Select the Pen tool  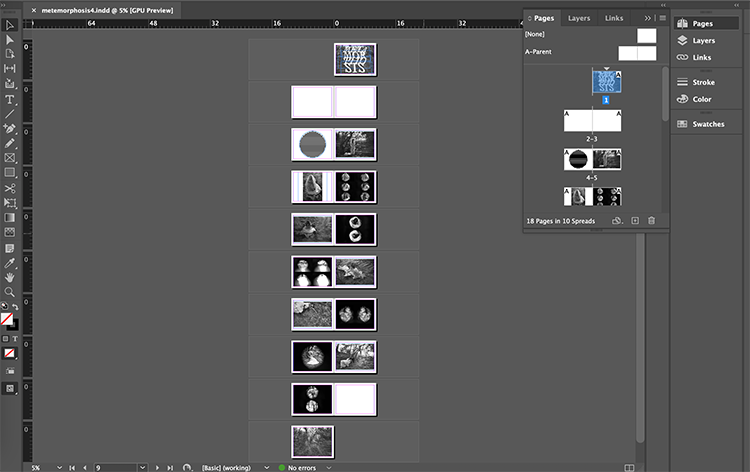[10, 128]
